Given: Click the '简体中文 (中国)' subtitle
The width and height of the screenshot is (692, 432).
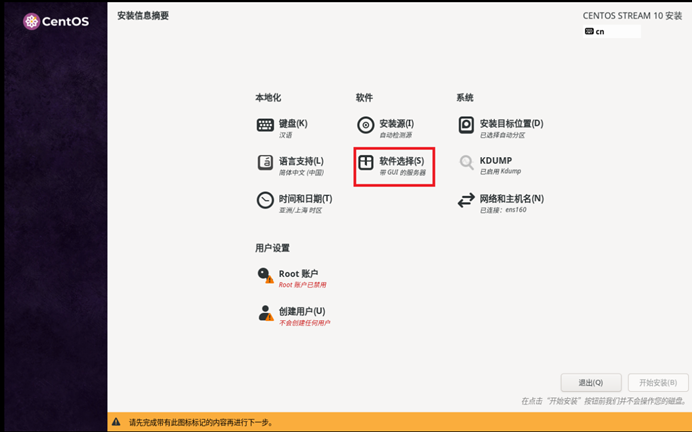Looking at the screenshot, I should [301, 173].
